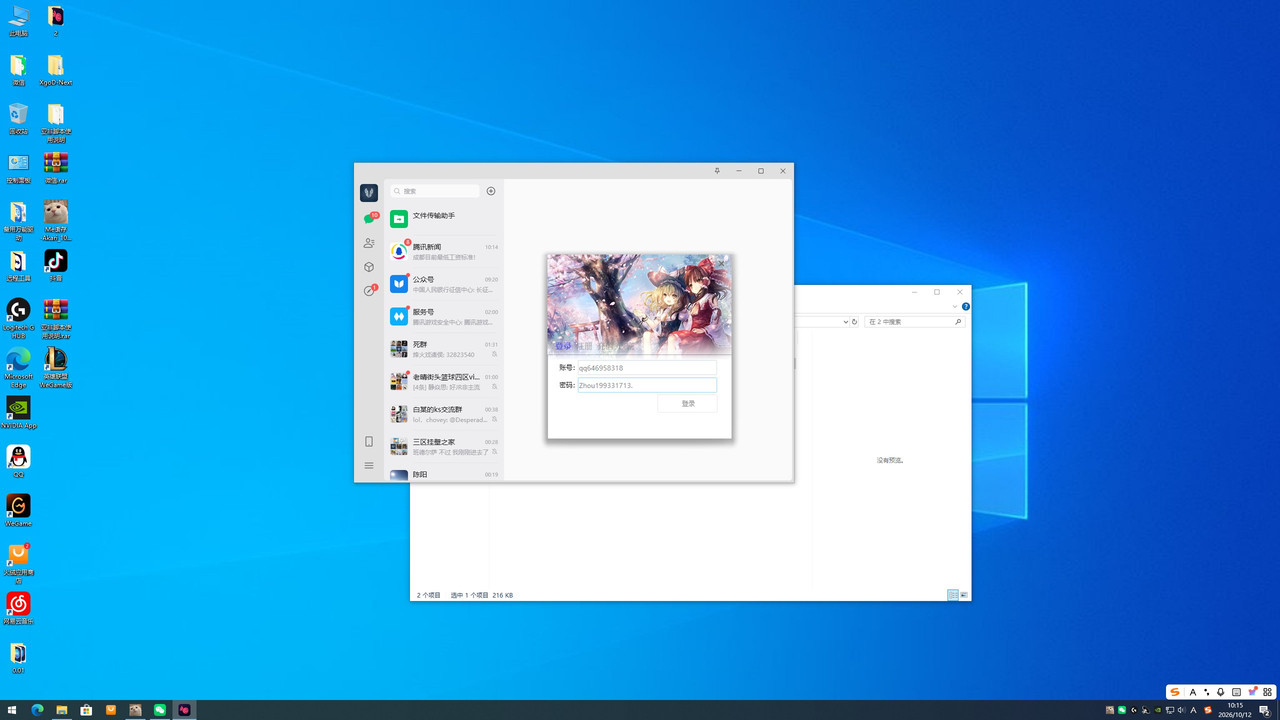1280x720 pixels.
Task: Select the QQ desktop icon
Action: pyautogui.click(x=18, y=461)
